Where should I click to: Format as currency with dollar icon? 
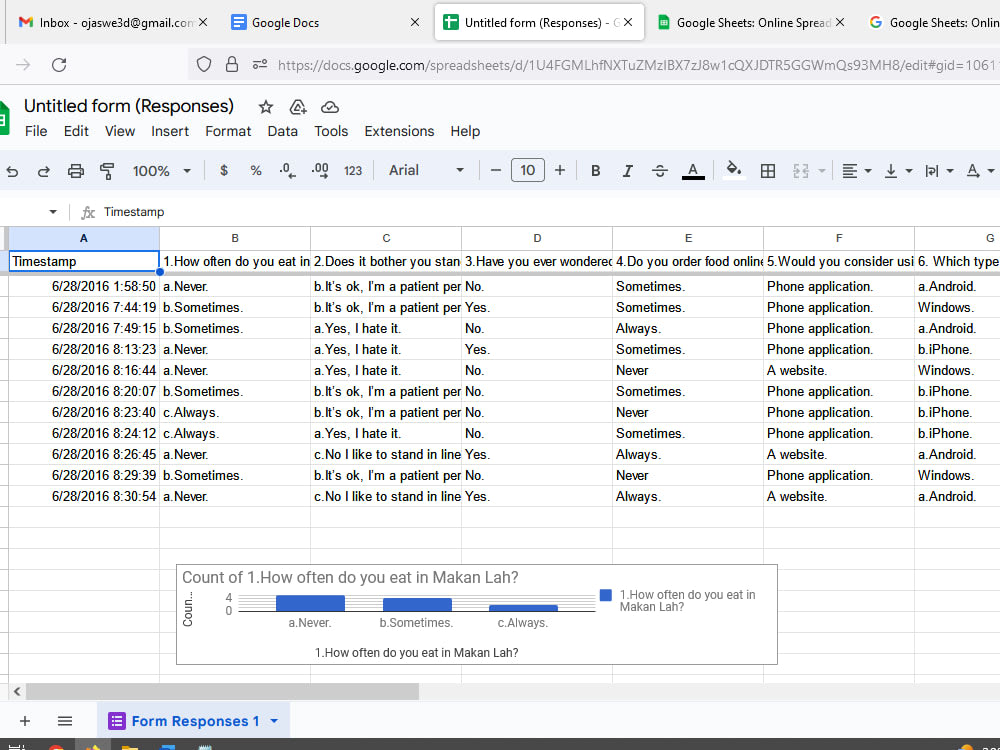[224, 171]
